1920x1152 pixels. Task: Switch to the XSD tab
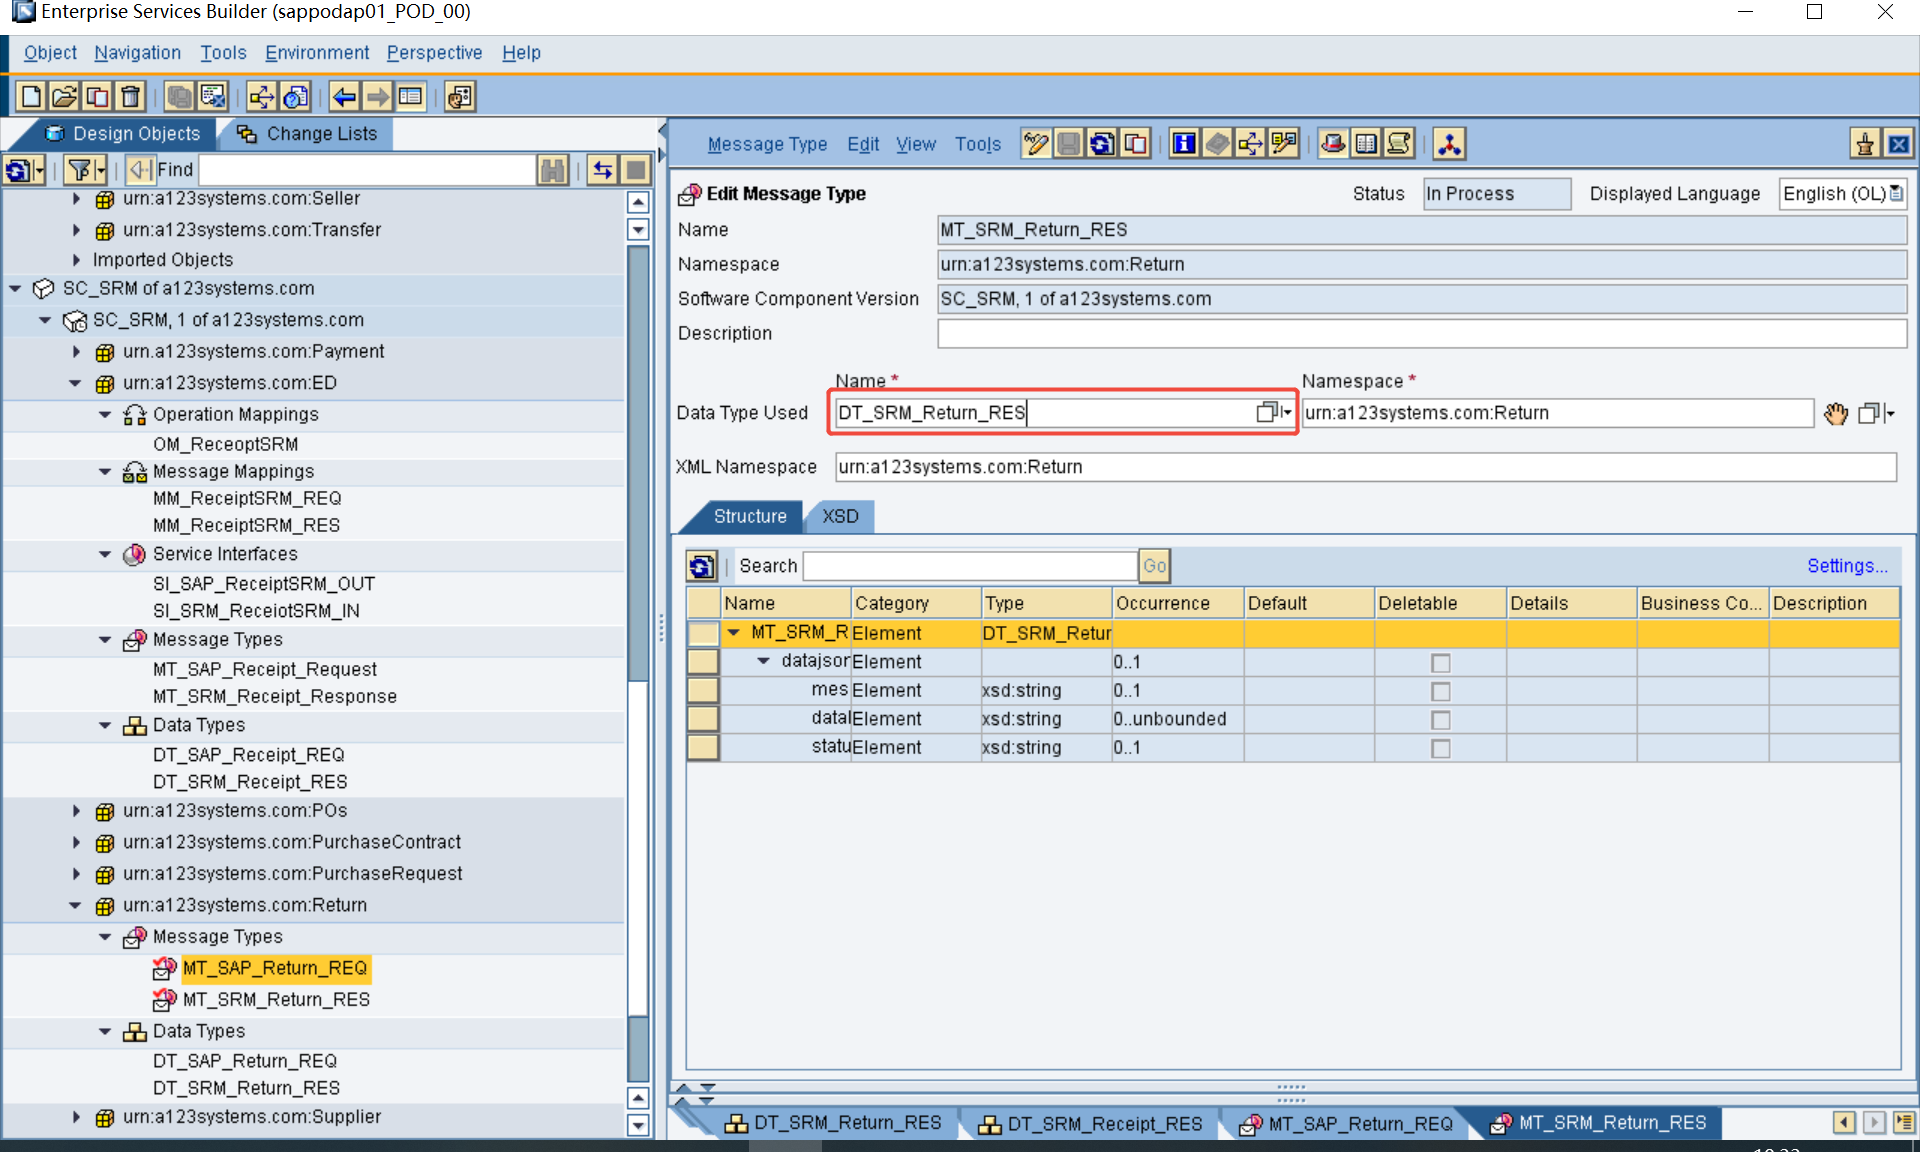point(840,516)
